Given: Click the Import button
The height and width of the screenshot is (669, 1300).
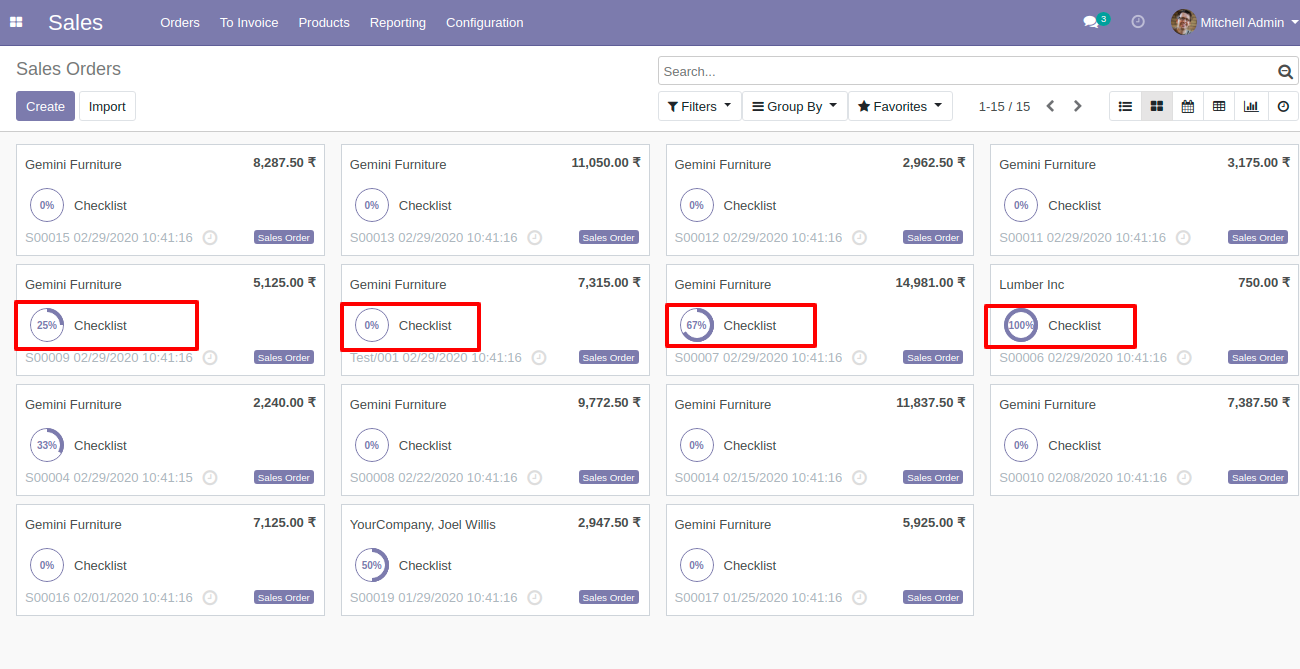Looking at the screenshot, I should click(107, 106).
